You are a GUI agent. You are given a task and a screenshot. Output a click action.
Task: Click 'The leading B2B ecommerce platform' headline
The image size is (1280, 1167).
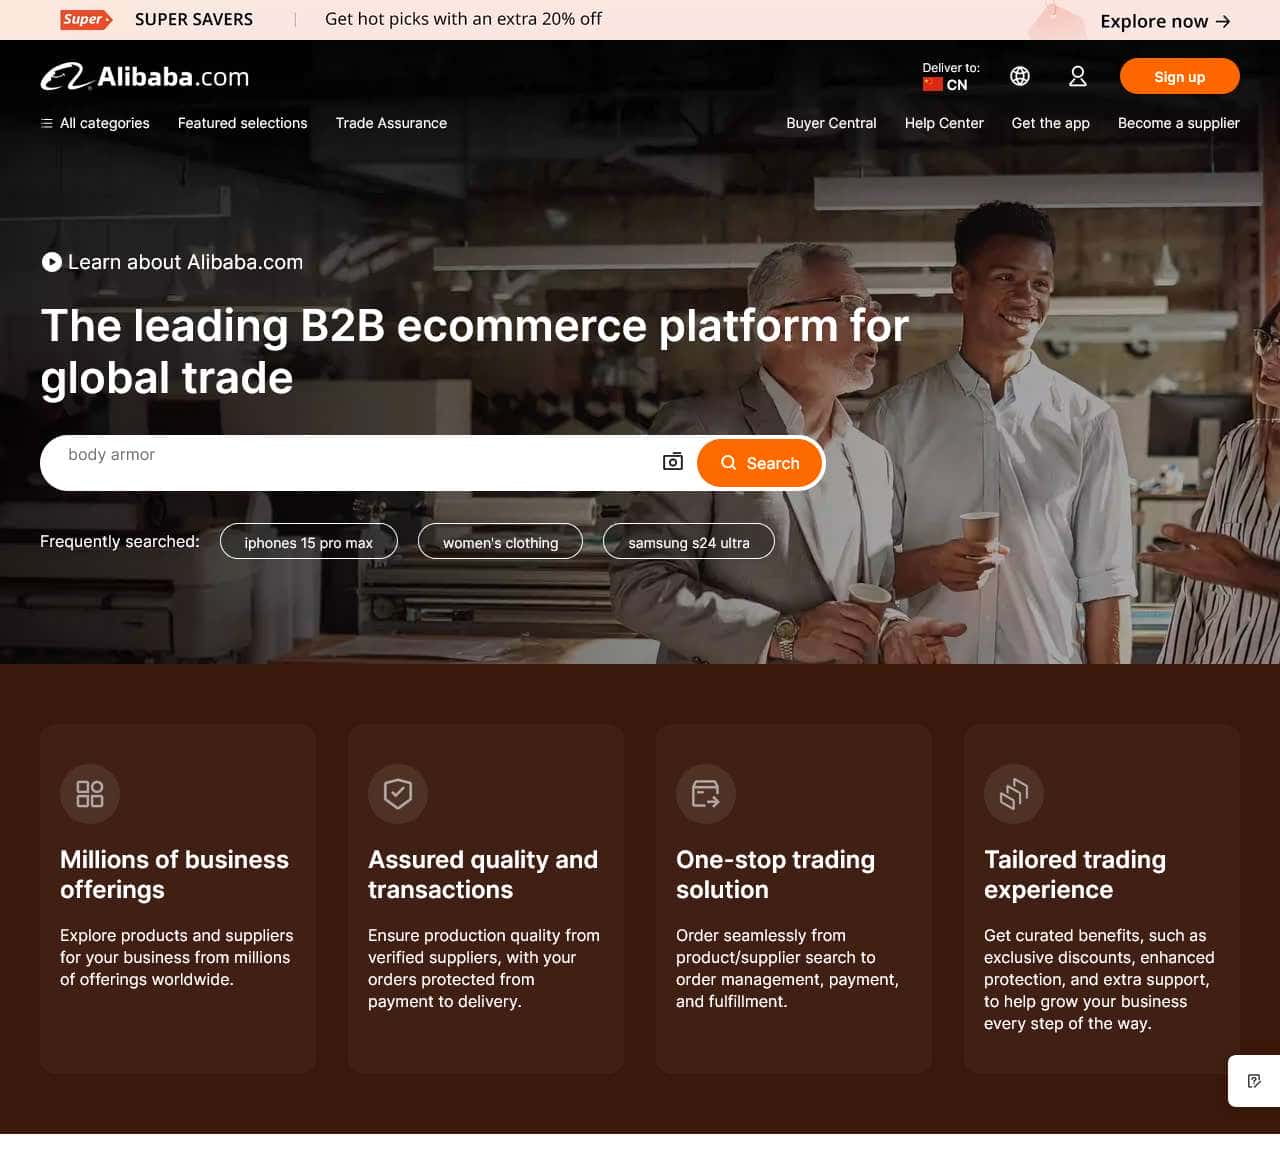[x=475, y=352]
